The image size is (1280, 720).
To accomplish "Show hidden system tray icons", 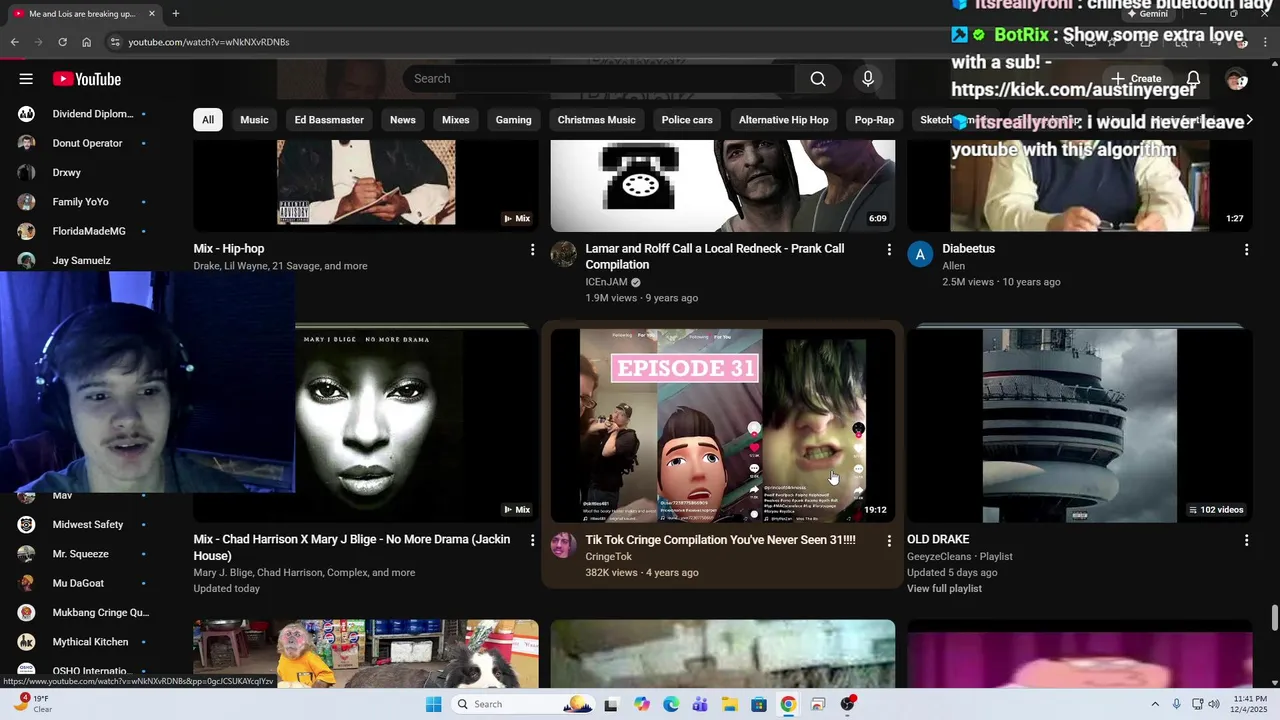I will point(1155,704).
